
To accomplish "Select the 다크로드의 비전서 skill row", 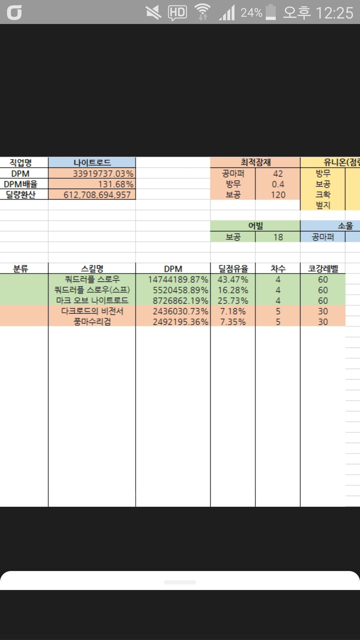I will click(173, 311).
